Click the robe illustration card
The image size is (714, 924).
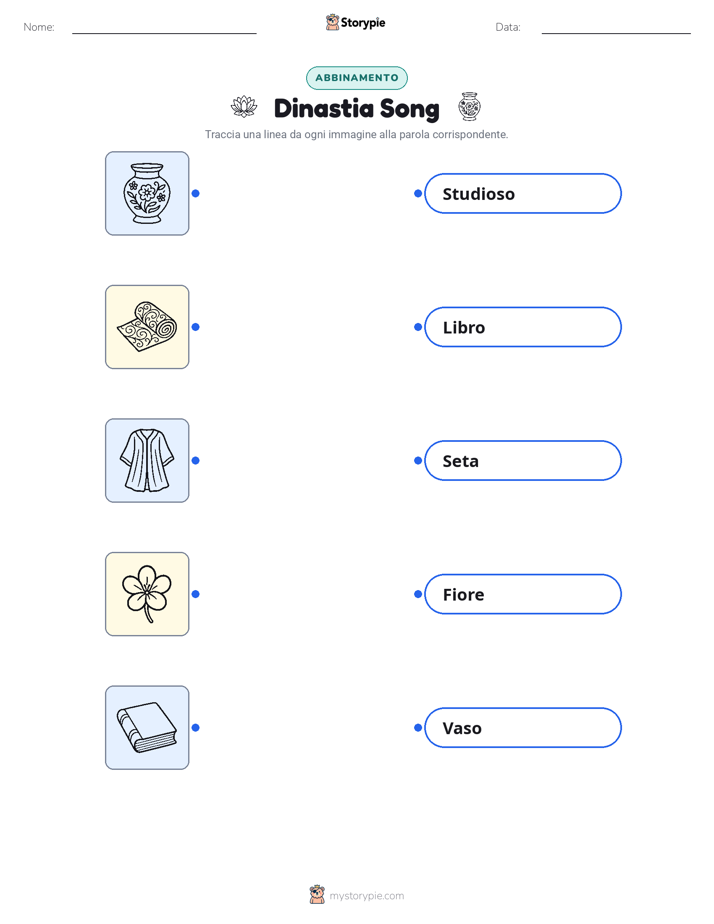pyautogui.click(x=147, y=460)
